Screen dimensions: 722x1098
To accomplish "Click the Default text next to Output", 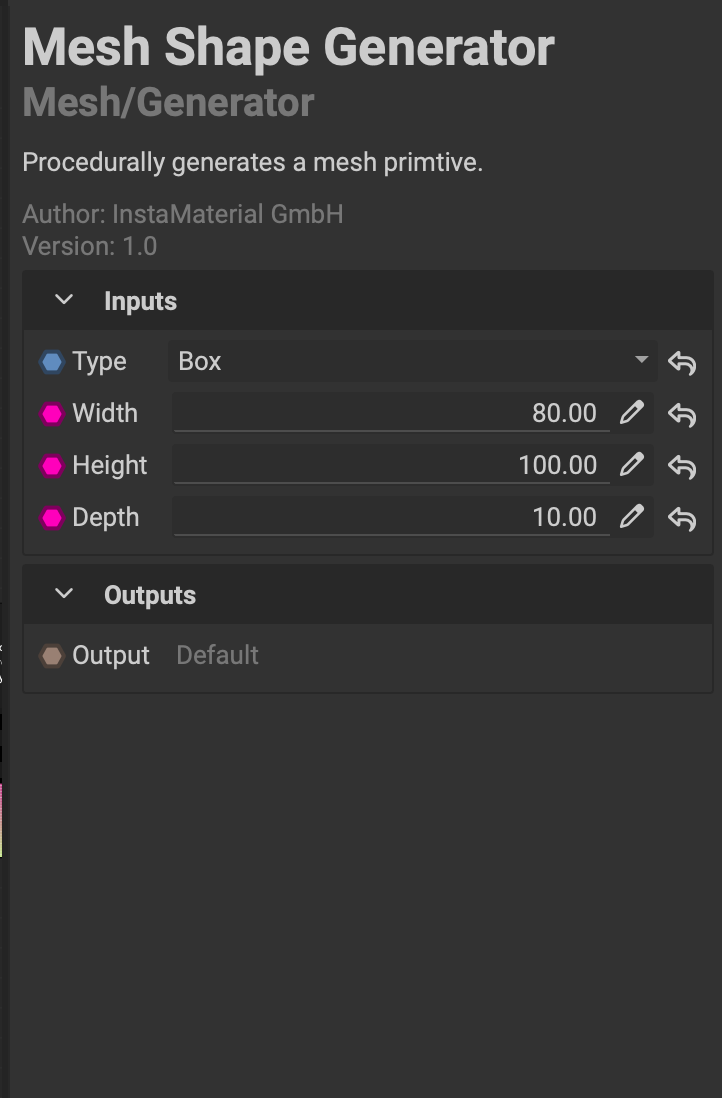I will point(217,655).
